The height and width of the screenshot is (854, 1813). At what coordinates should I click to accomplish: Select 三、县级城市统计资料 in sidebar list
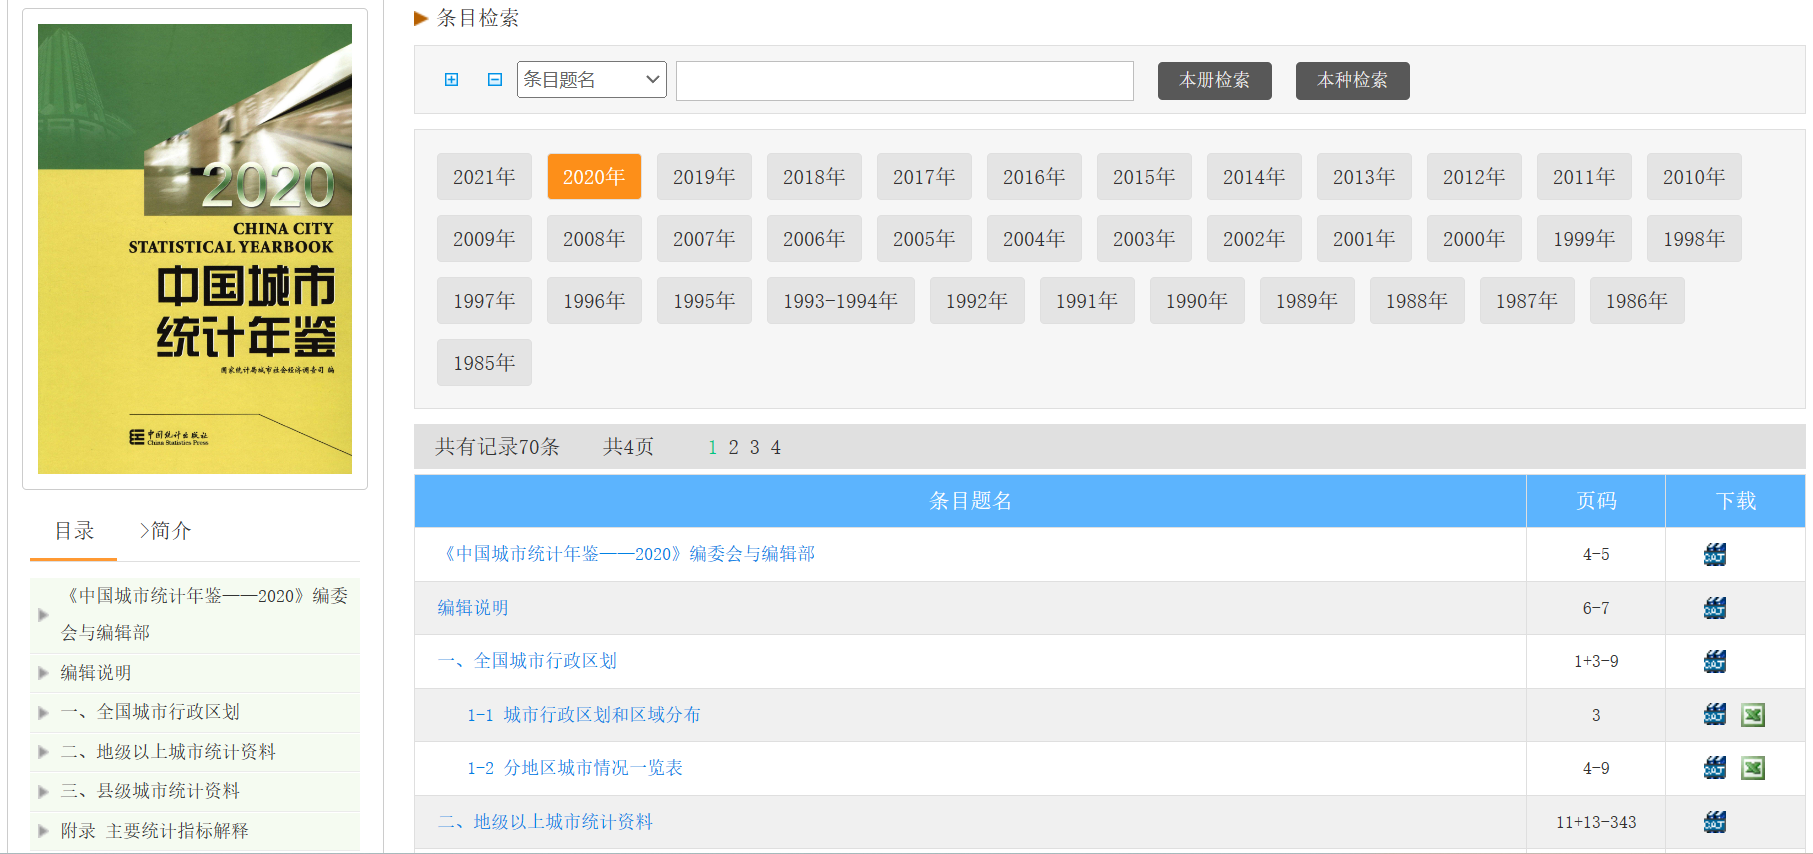click(x=150, y=791)
